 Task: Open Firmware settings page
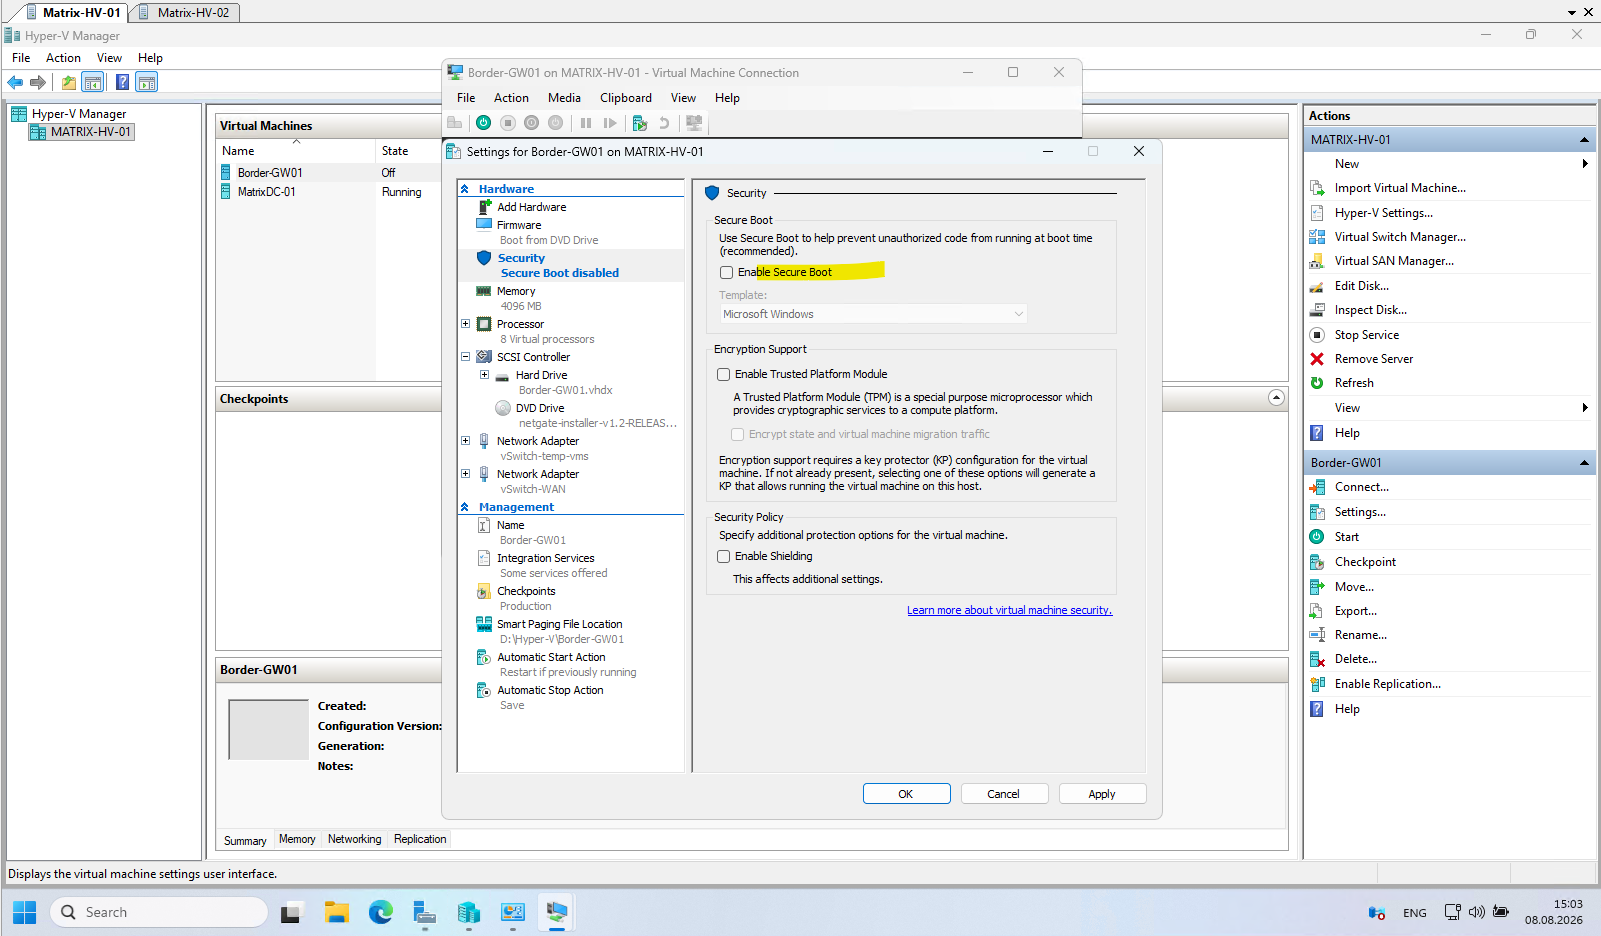(519, 225)
